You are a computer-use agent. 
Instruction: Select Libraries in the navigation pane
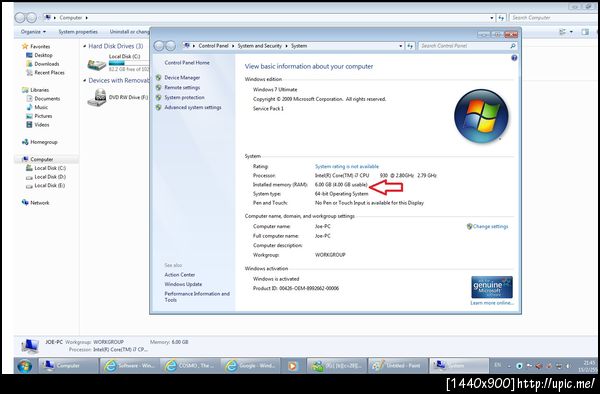pyautogui.click(x=36, y=90)
